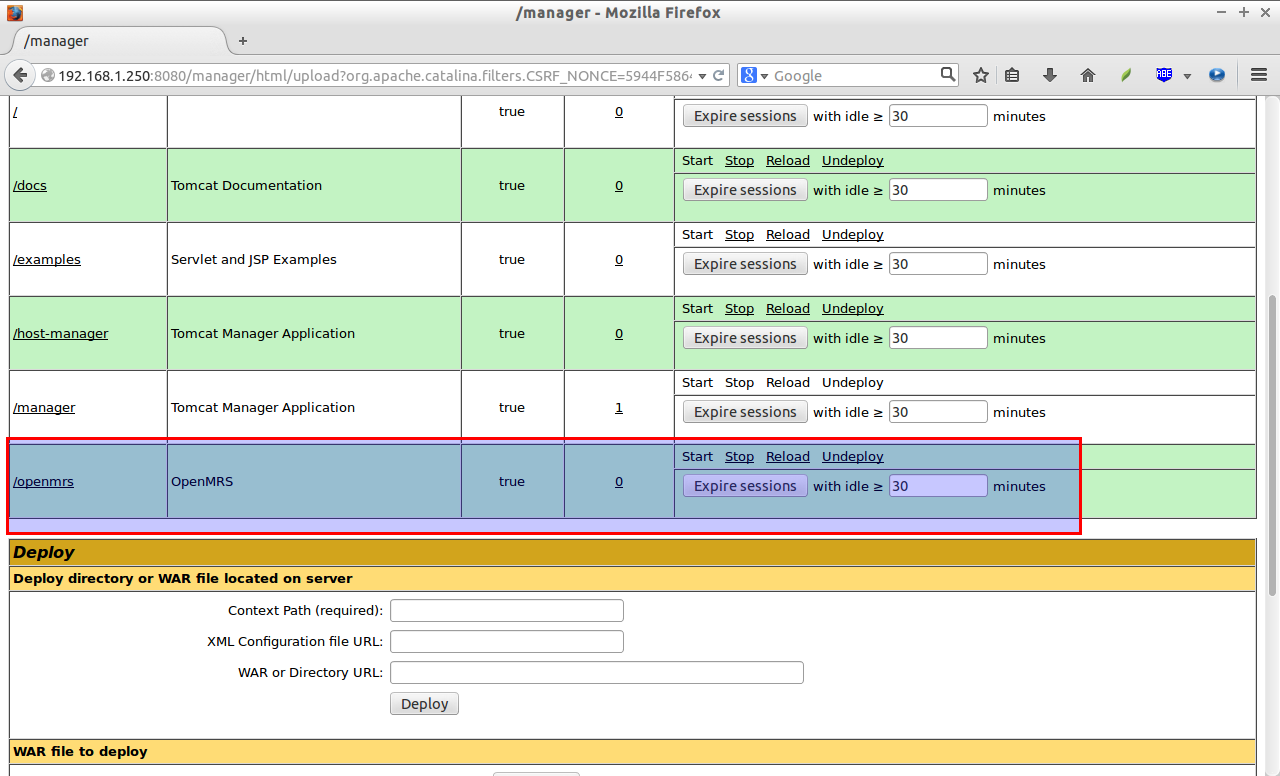Viewport: 1280px width, 776px height.
Task: Expire sessions for /docs
Action: [745, 190]
